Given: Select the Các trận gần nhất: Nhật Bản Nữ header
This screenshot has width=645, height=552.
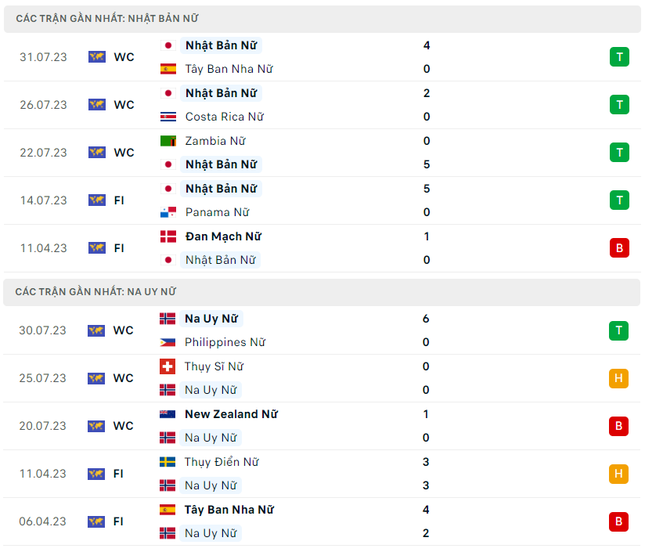Looking at the screenshot, I should pos(322,19).
